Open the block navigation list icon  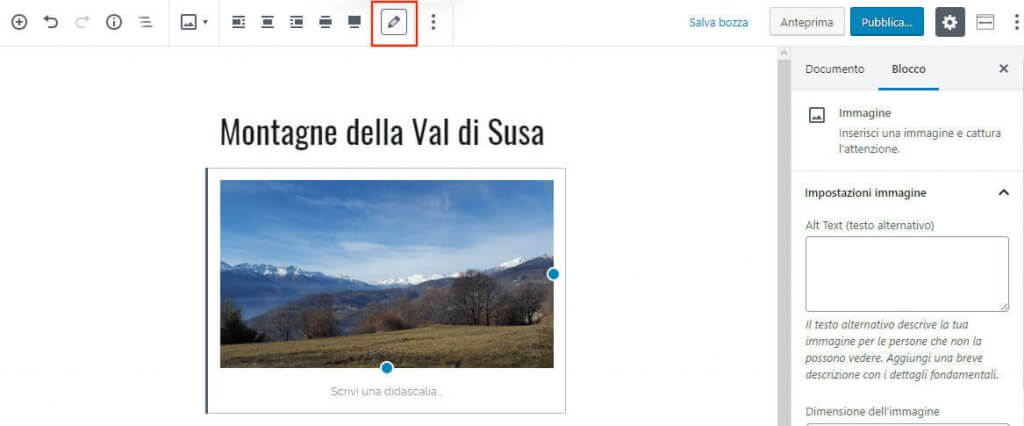click(x=145, y=22)
